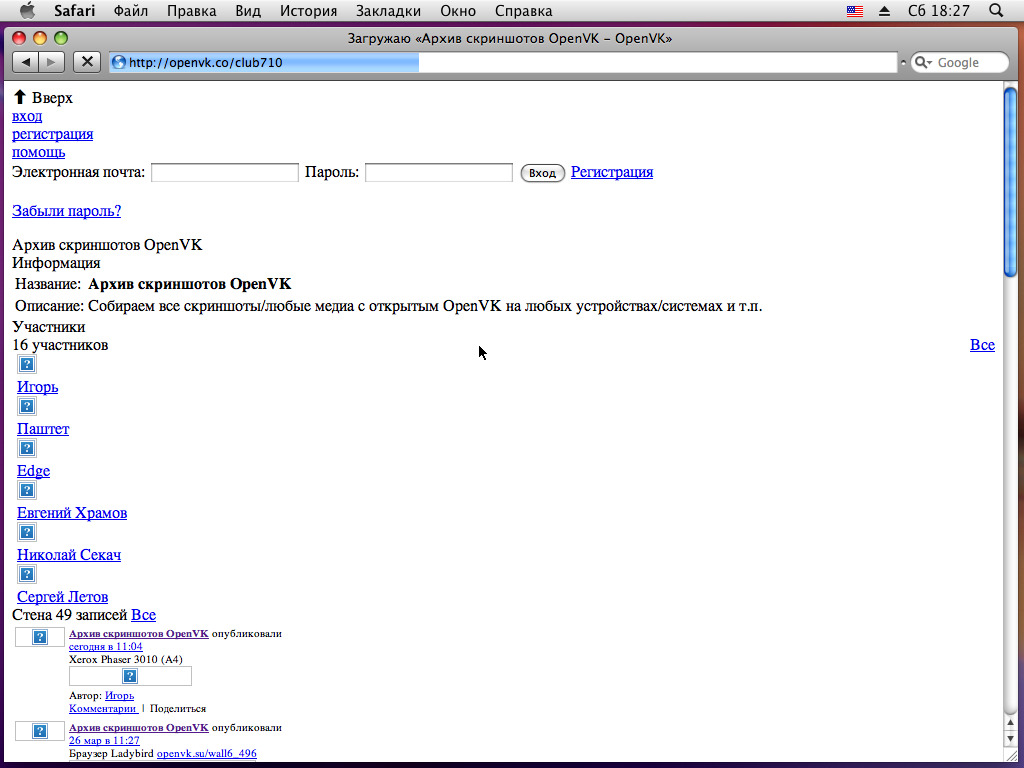
Task: Open Комментарии link under first post
Action: pos(102,708)
